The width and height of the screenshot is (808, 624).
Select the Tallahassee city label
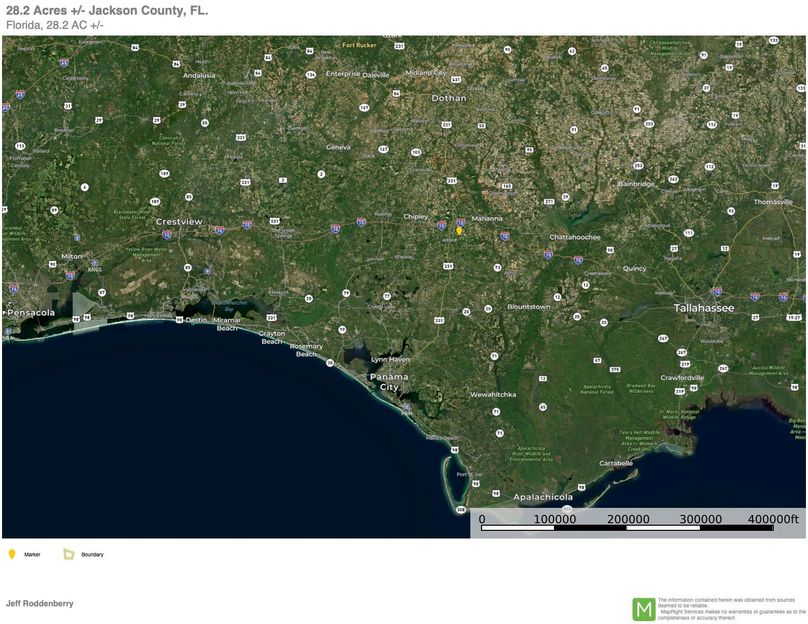pos(704,307)
